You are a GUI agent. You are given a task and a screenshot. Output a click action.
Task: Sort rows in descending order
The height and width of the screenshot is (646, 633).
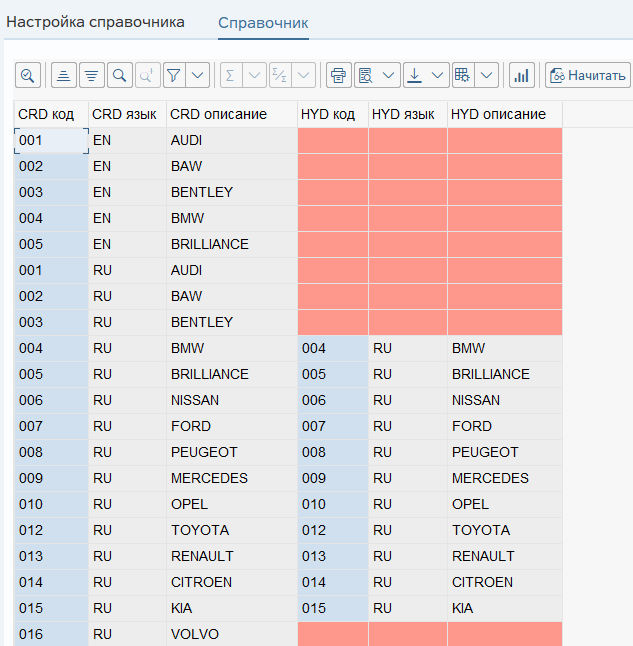tap(92, 75)
